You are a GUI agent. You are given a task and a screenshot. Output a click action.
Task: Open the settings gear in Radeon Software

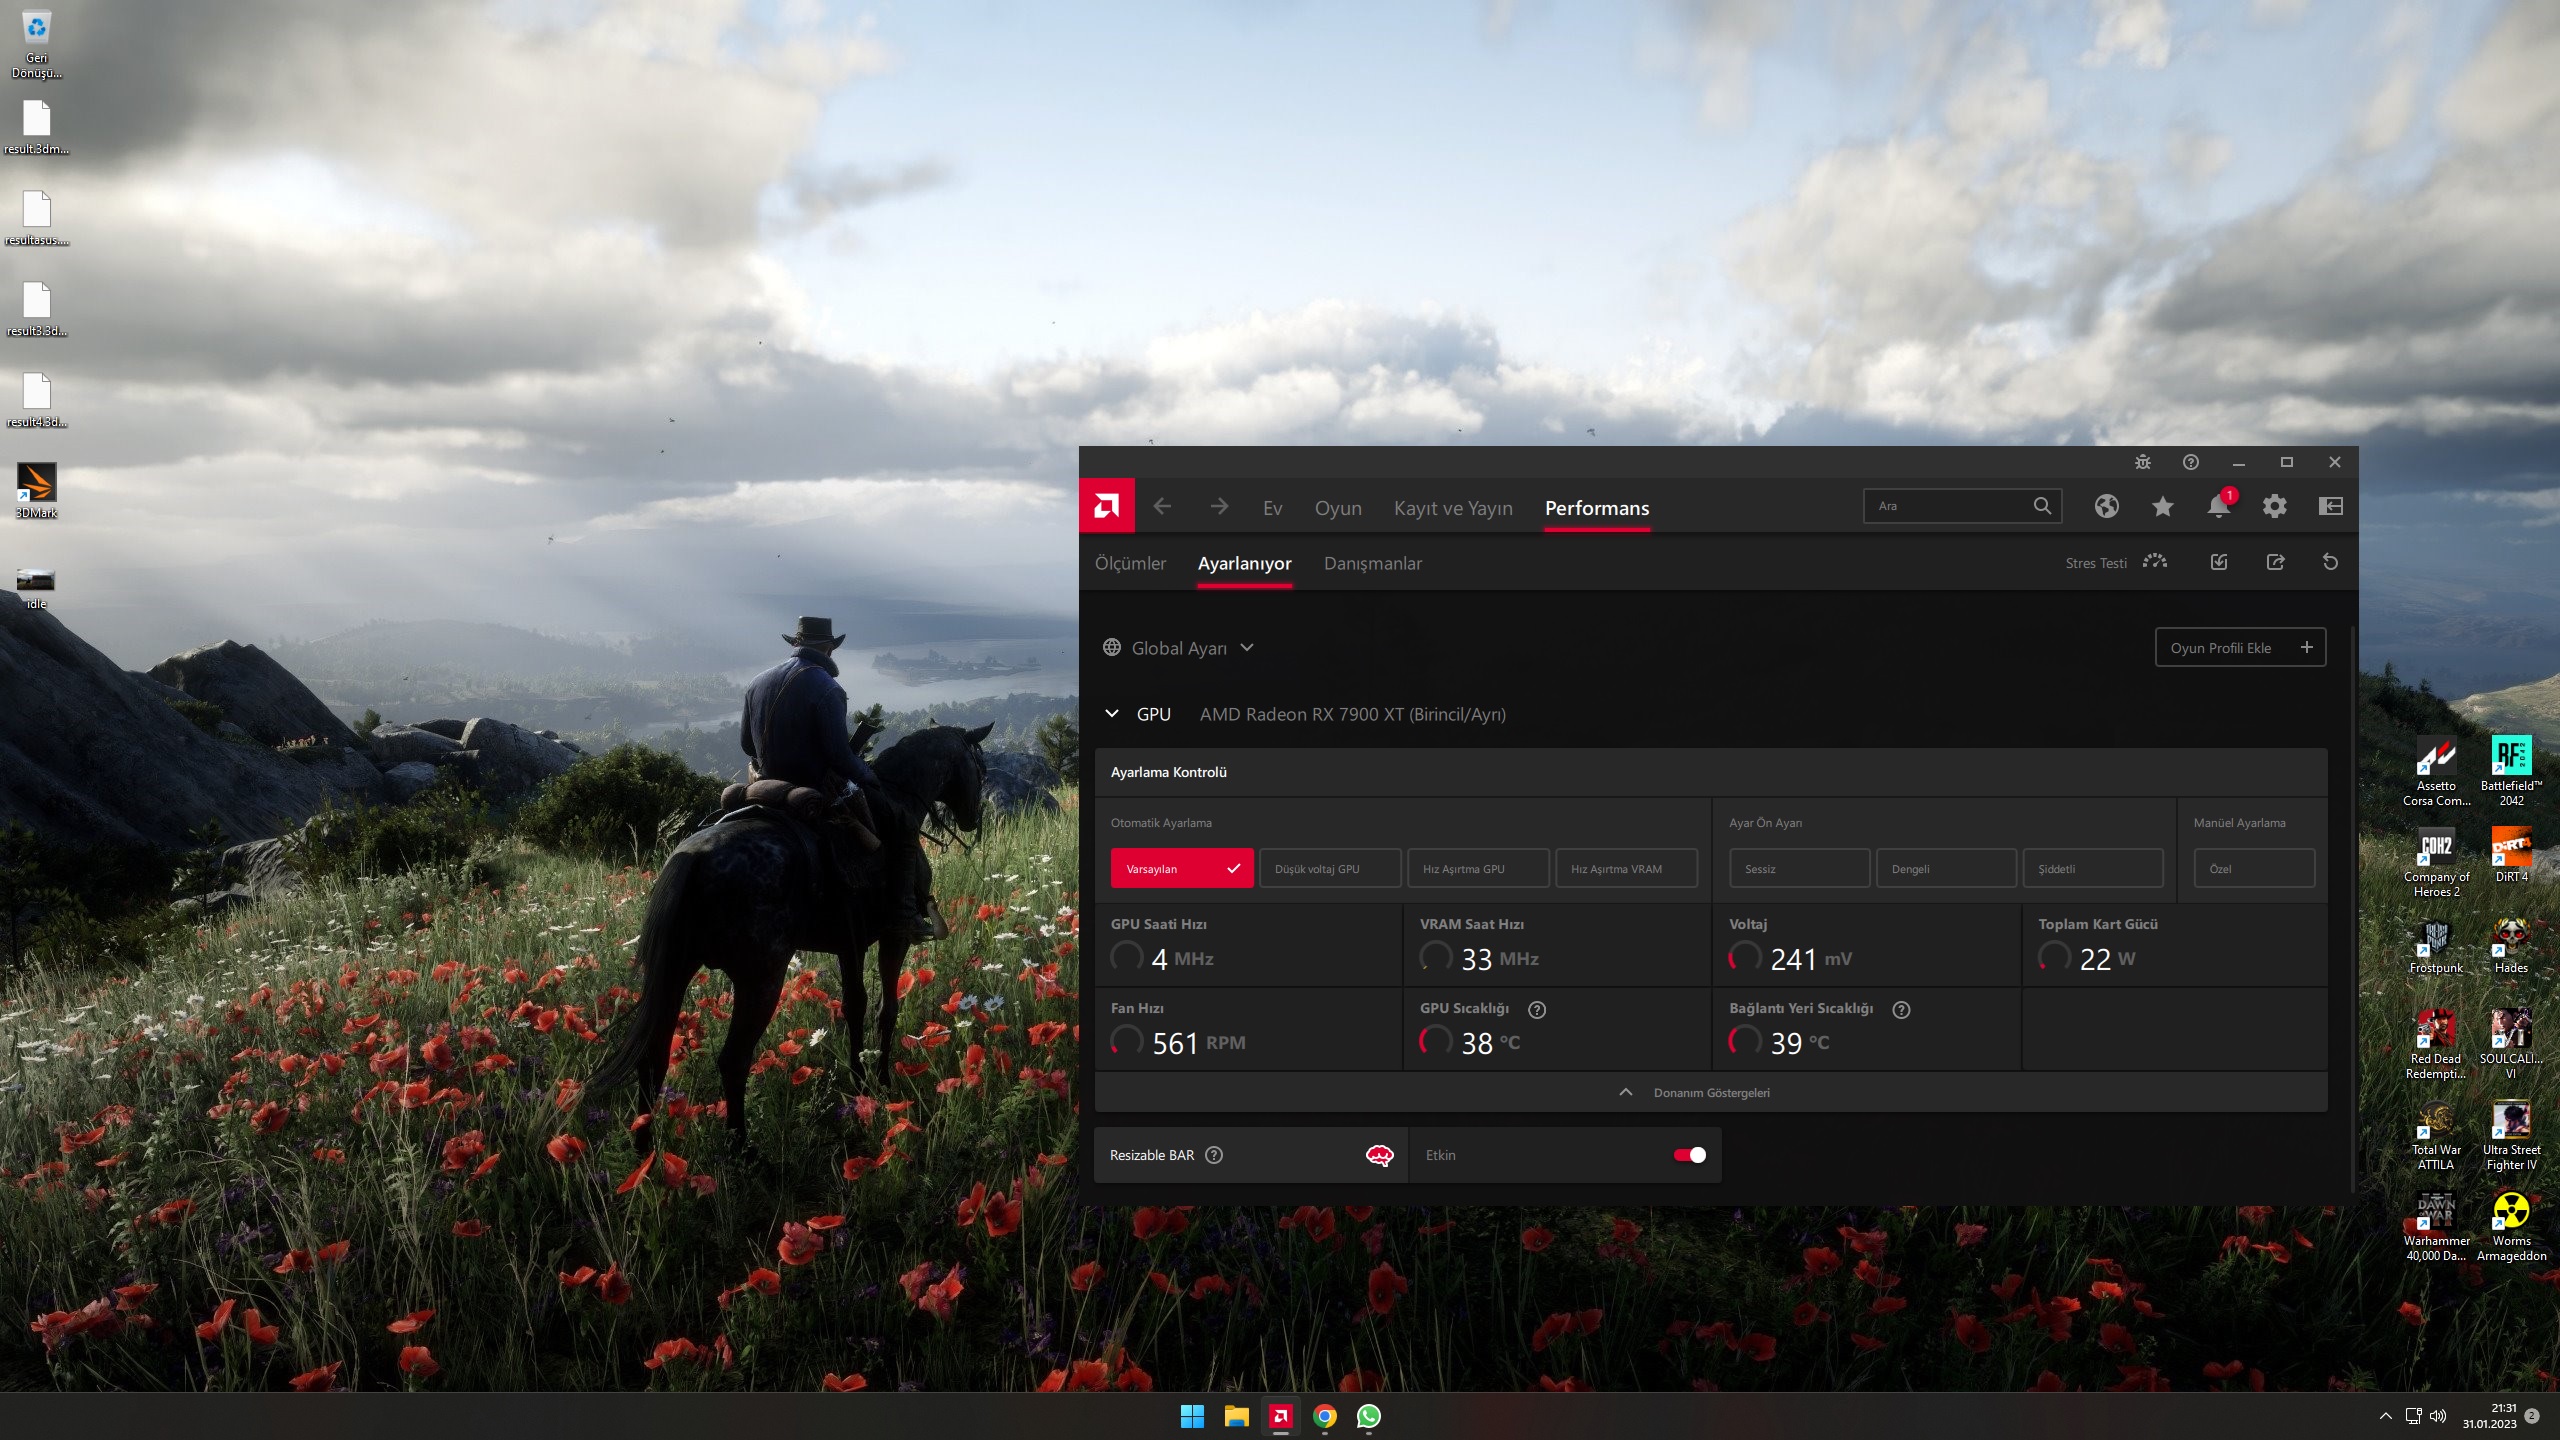tap(2274, 506)
